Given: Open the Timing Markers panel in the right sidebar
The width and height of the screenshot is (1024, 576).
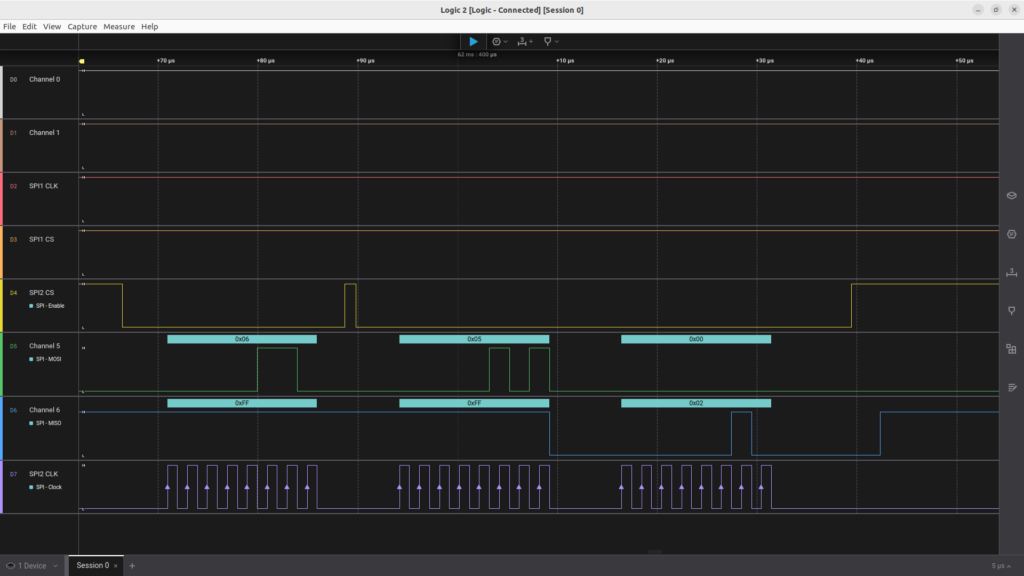Looking at the screenshot, I should [1012, 311].
